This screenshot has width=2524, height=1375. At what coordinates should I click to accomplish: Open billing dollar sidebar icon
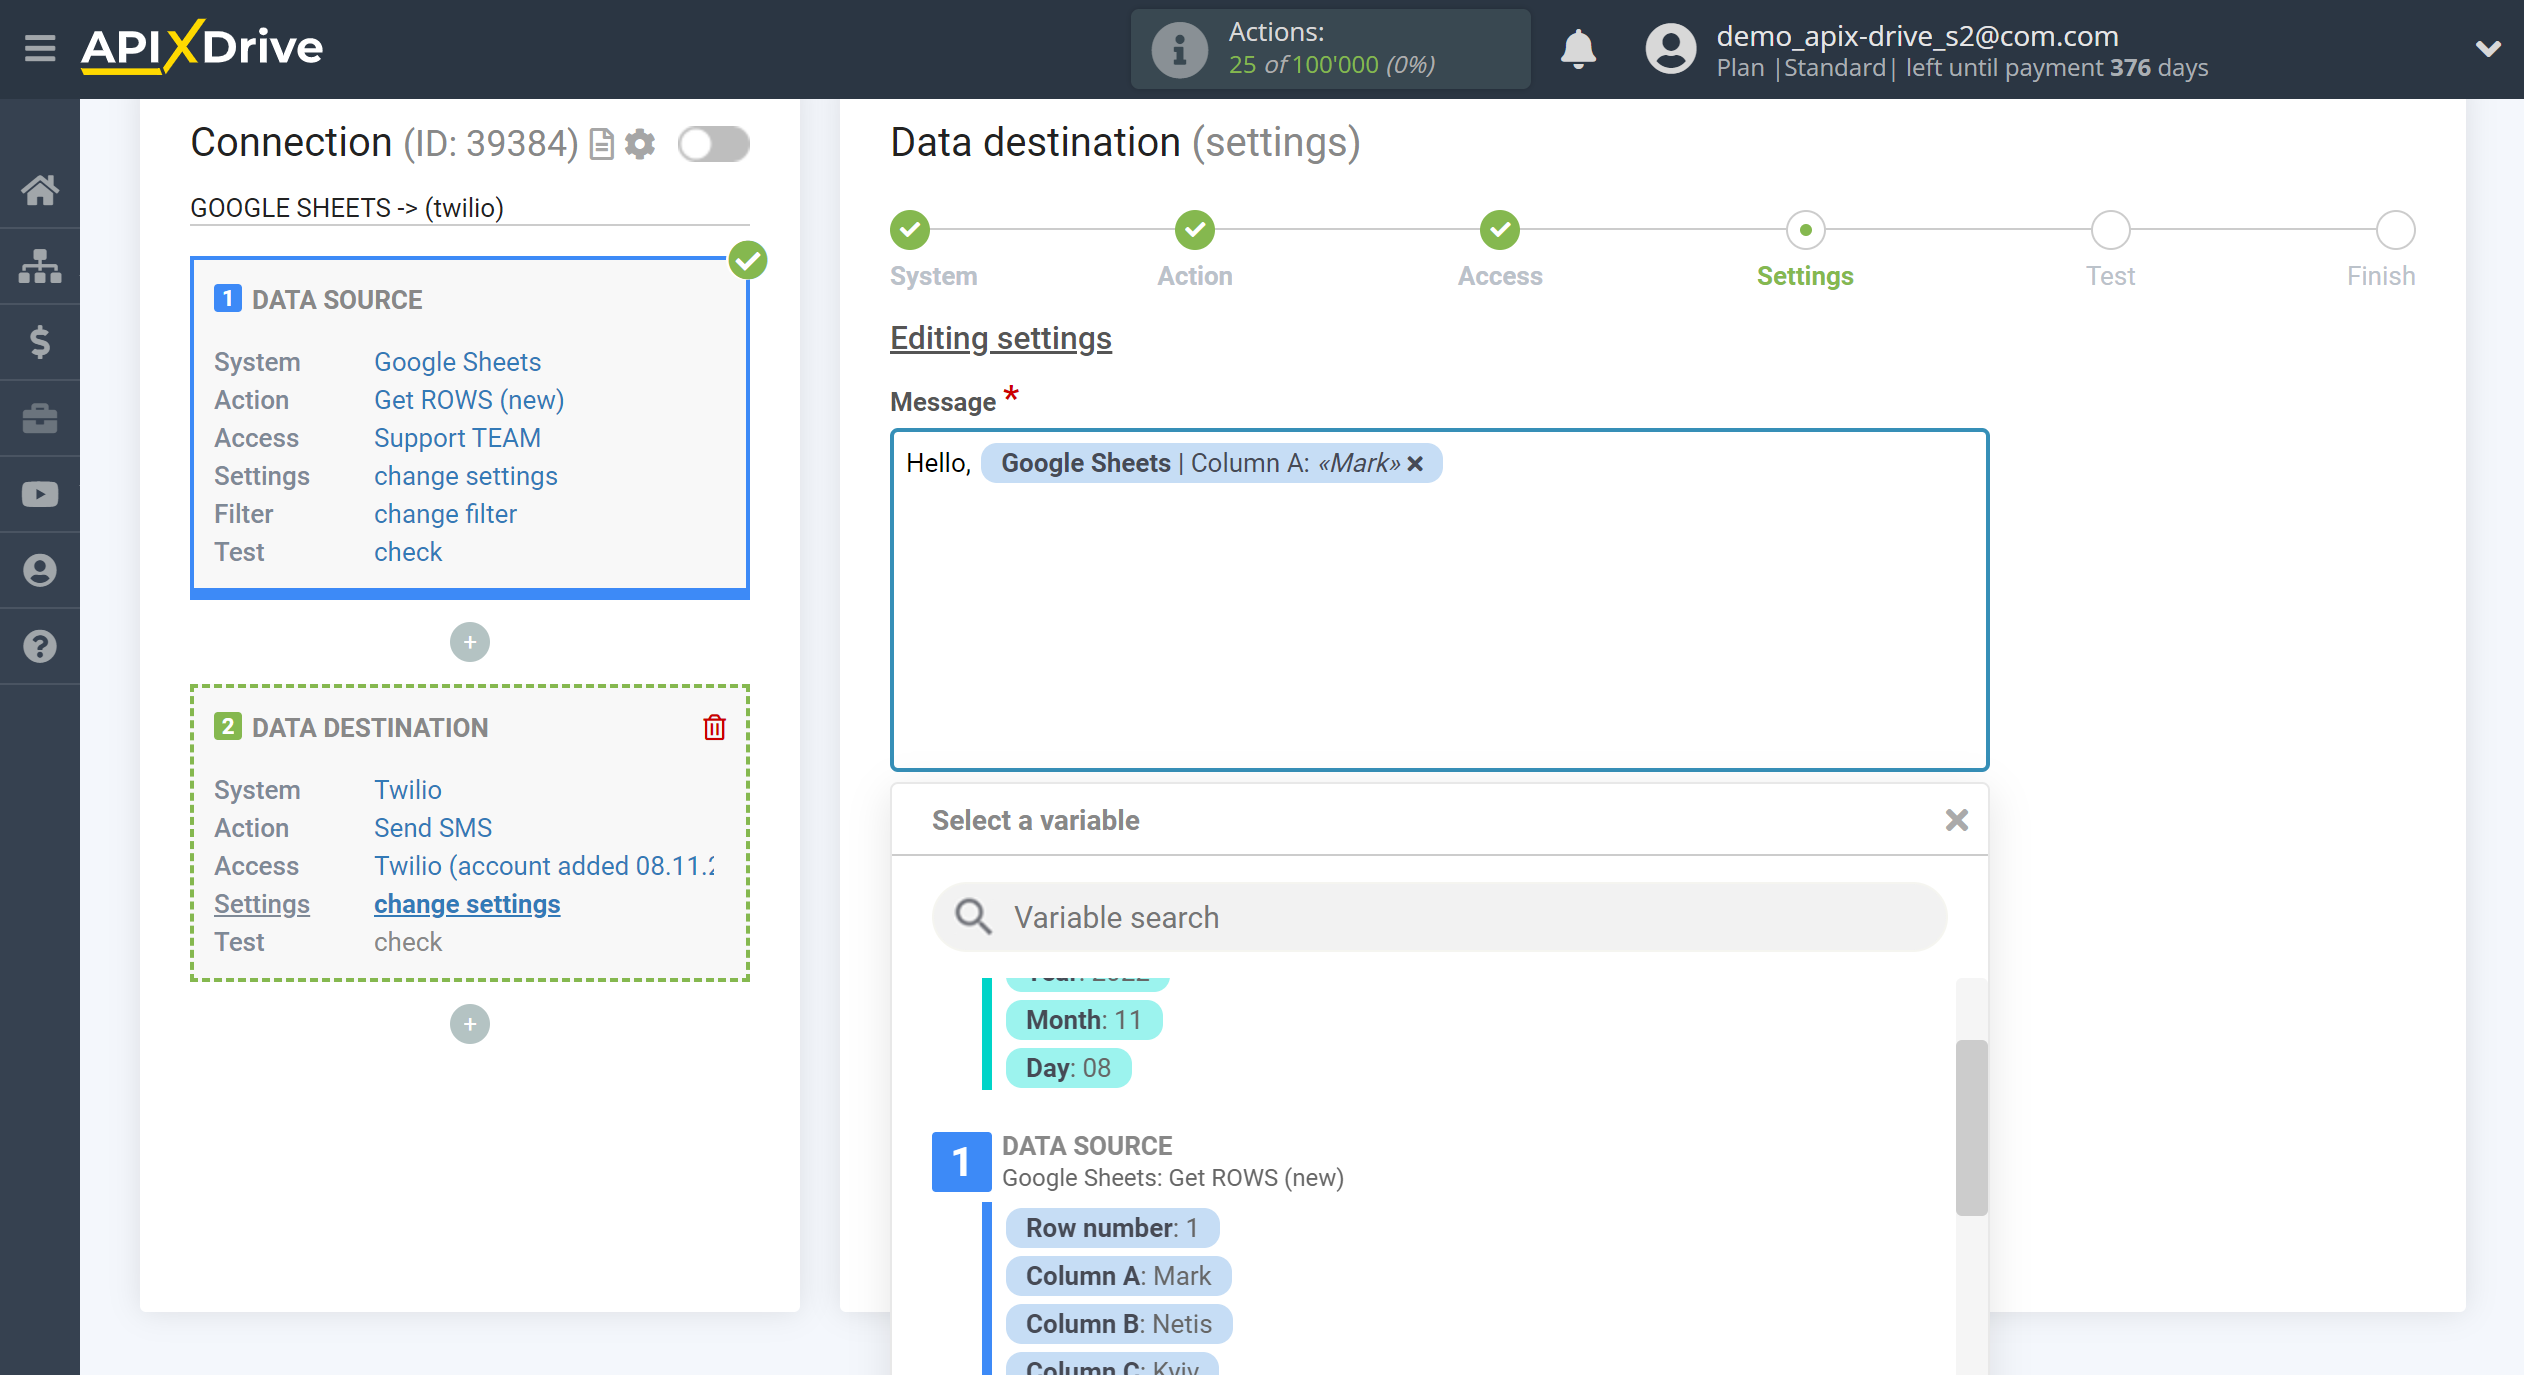click(40, 342)
